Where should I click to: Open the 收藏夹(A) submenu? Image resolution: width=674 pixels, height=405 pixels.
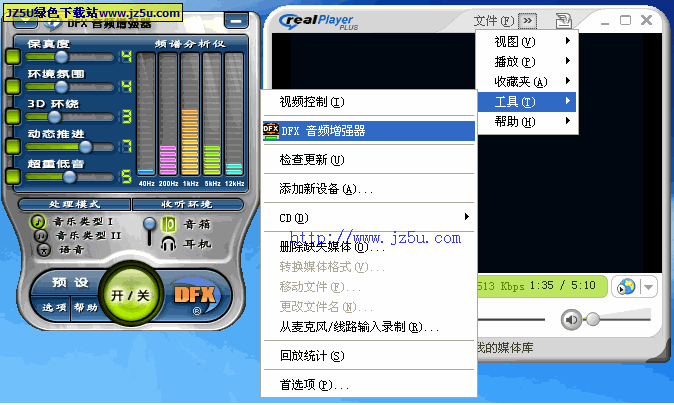click(x=527, y=81)
